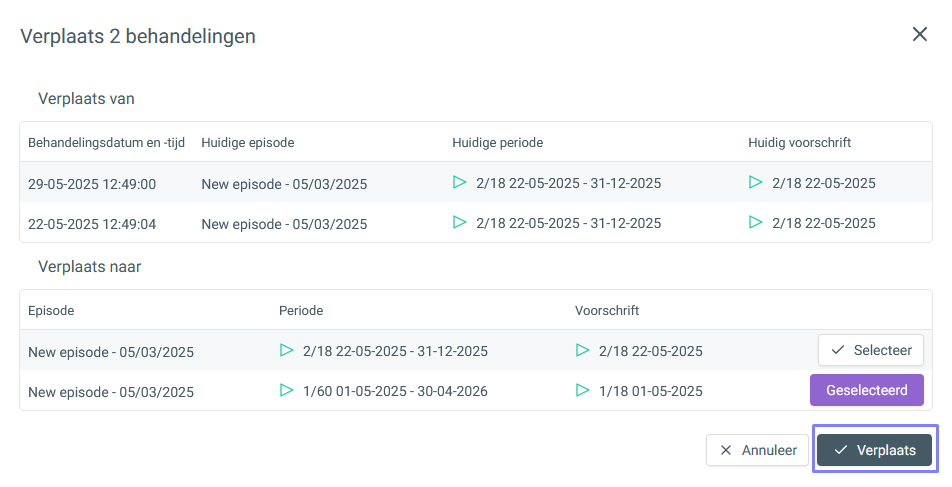Image resolution: width=952 pixels, height=487 pixels.
Task: Click the 1/60 01-05-2025 - 30-04-2026 period row
Action: click(476, 390)
